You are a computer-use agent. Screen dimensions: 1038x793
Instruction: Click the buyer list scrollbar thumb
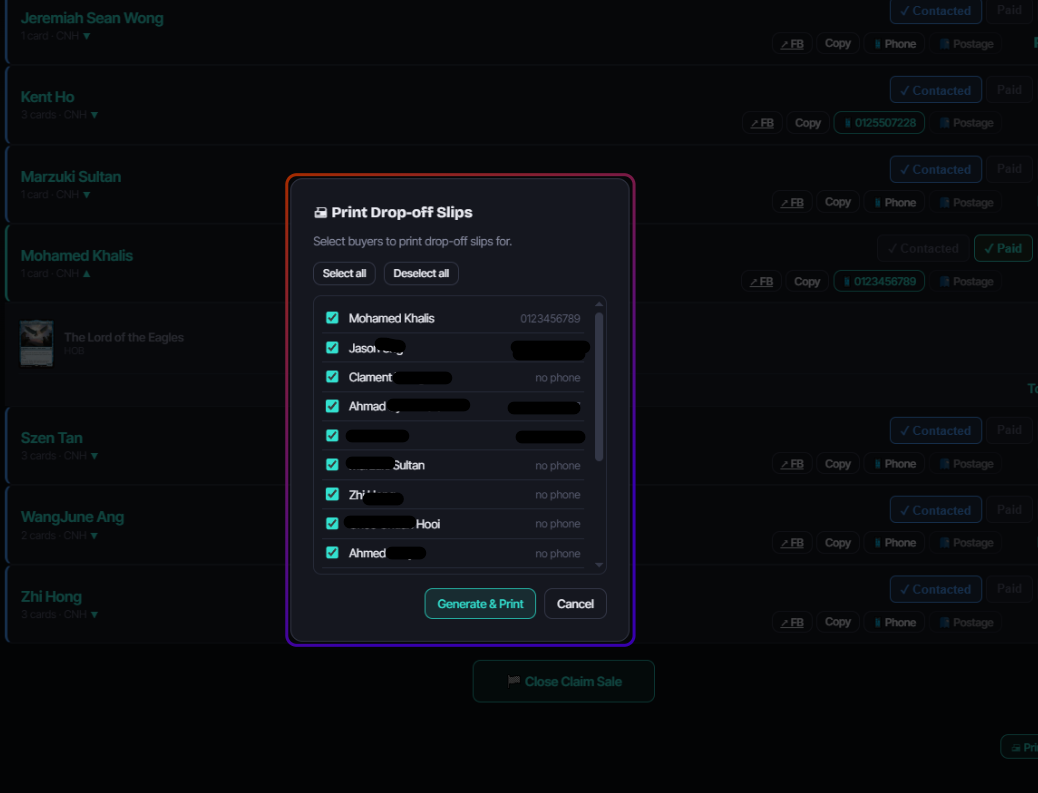[x=599, y=386]
